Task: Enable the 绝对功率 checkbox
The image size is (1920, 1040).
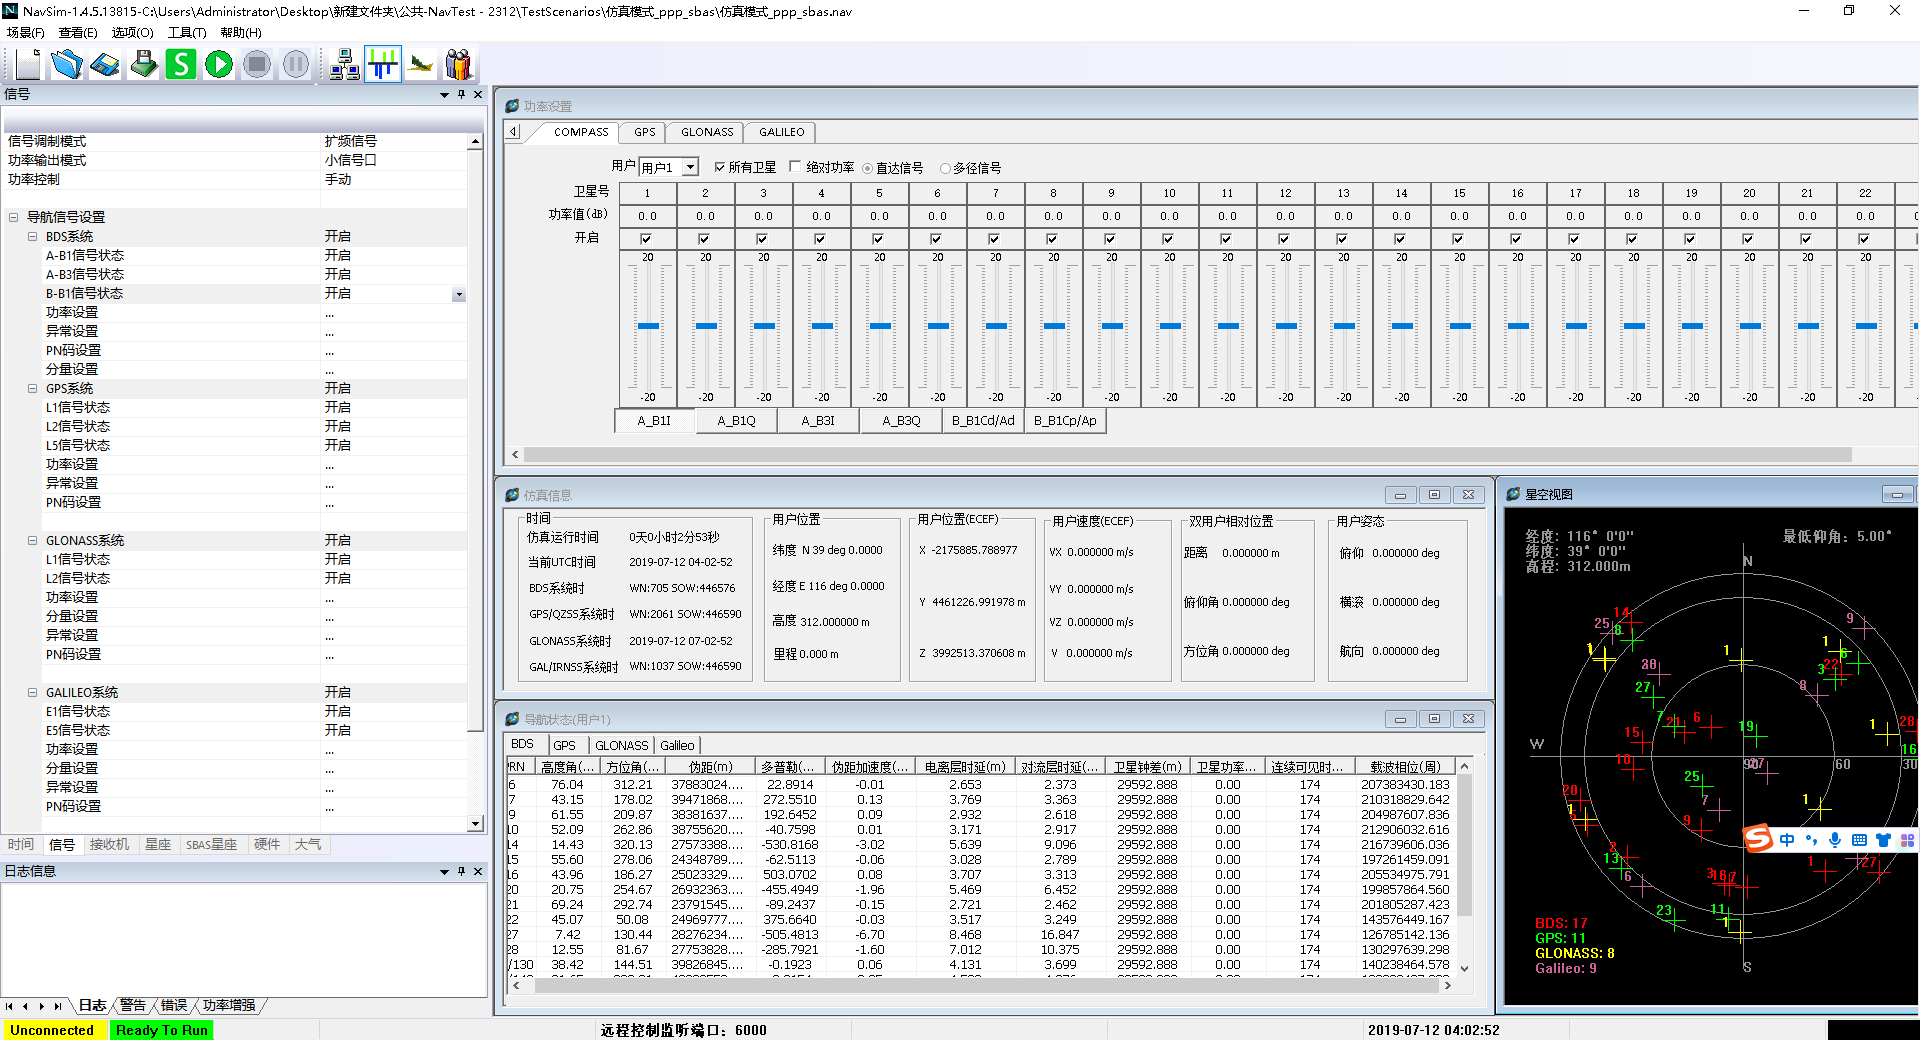Action: [796, 167]
